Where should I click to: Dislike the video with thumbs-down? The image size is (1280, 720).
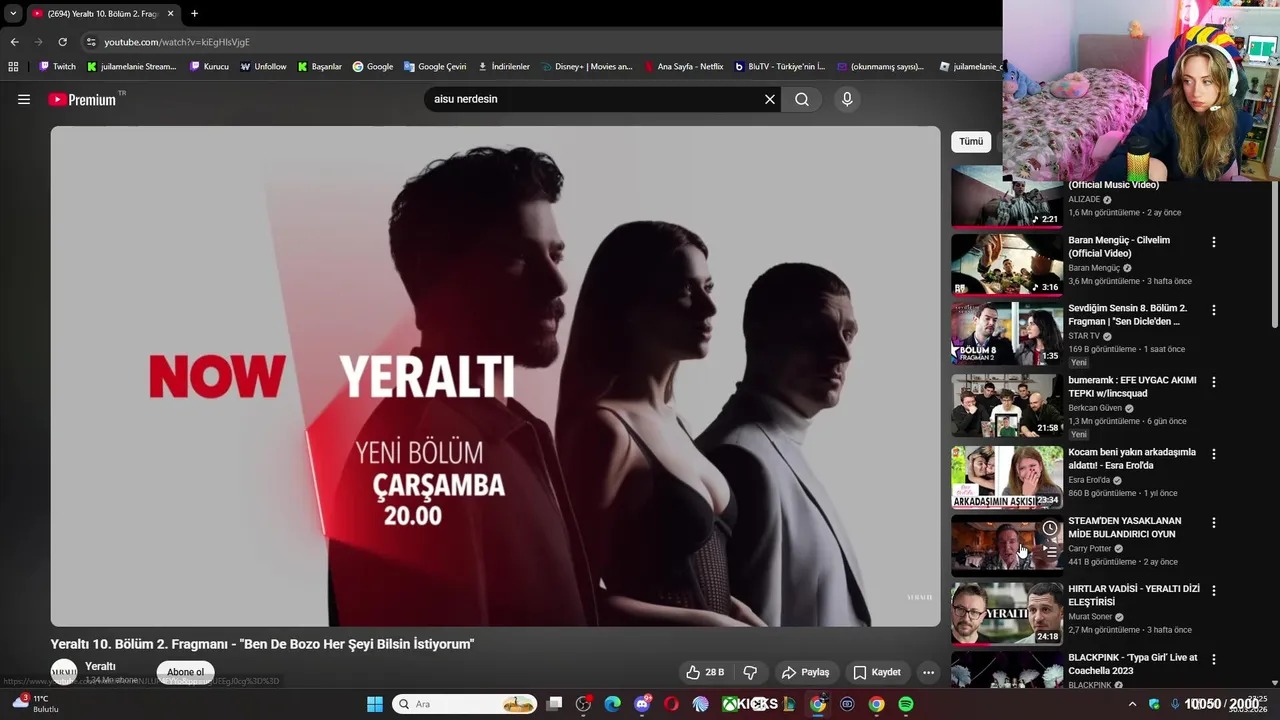[x=750, y=672]
